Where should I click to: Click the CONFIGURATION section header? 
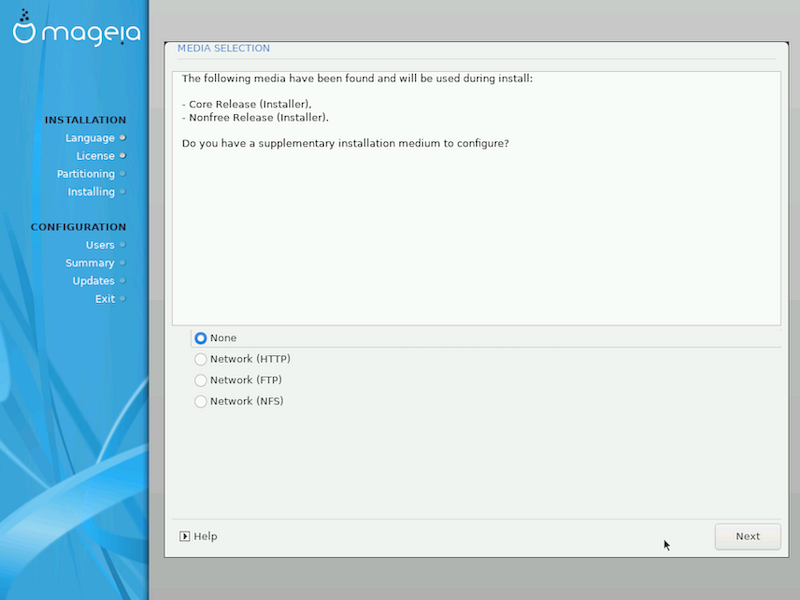[78, 227]
